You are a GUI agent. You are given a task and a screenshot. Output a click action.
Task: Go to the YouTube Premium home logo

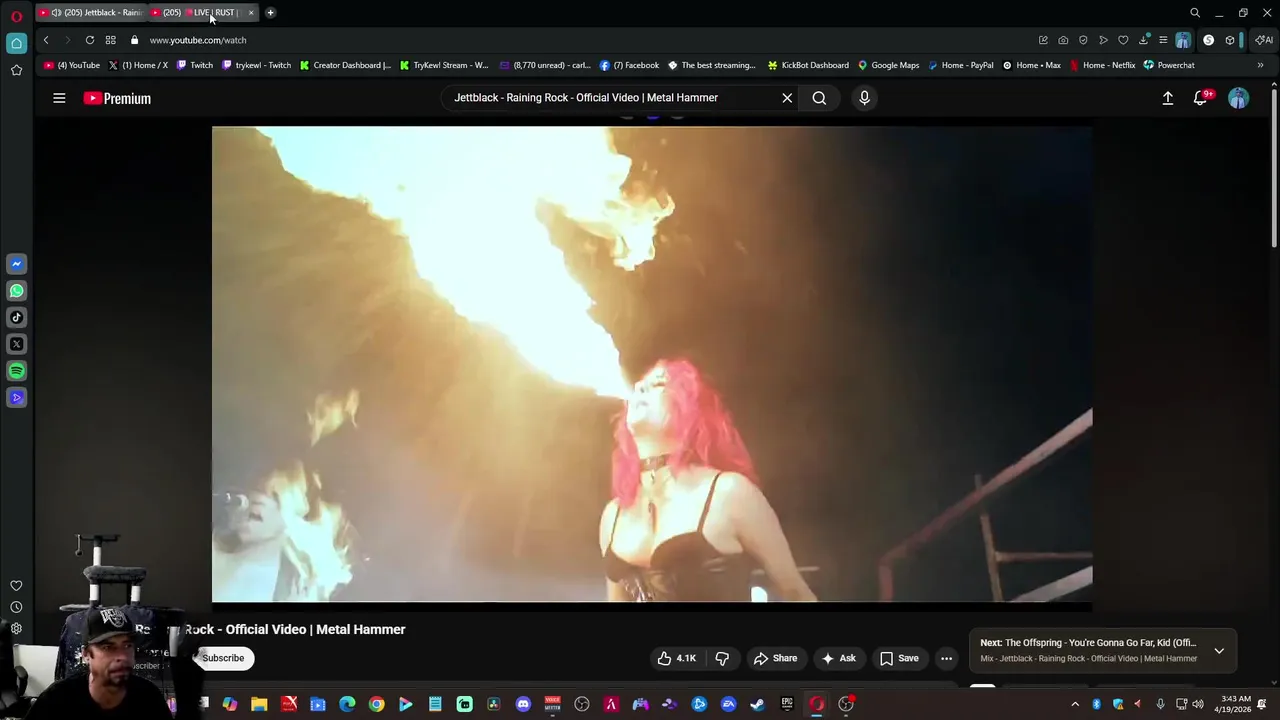pyautogui.click(x=117, y=98)
